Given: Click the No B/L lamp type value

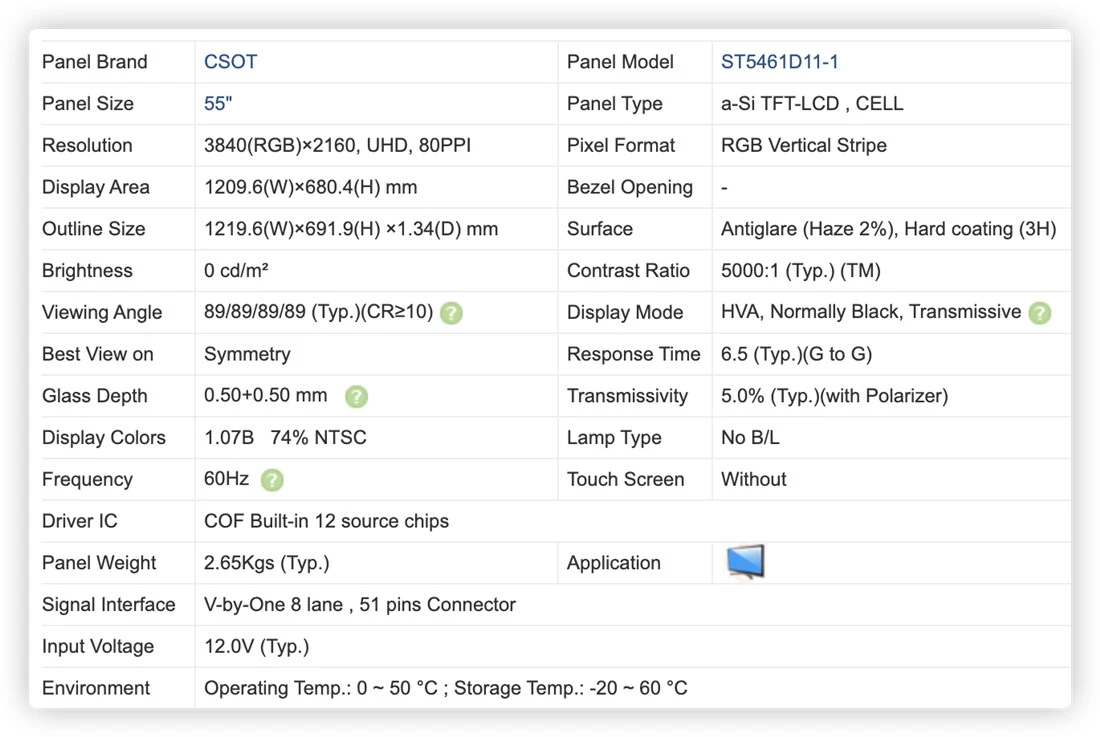Looking at the screenshot, I should tap(750, 438).
